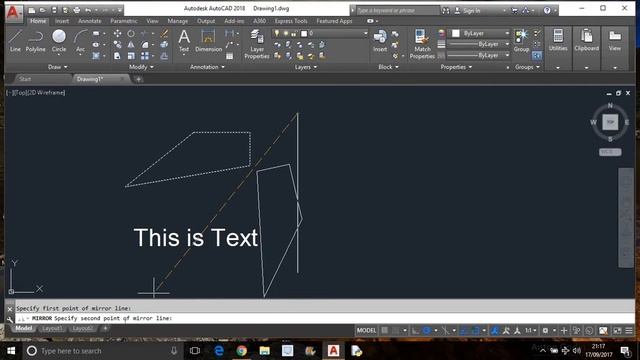Toggle polar tracking in status bar
The height and width of the screenshot is (360, 640).
[426, 330]
